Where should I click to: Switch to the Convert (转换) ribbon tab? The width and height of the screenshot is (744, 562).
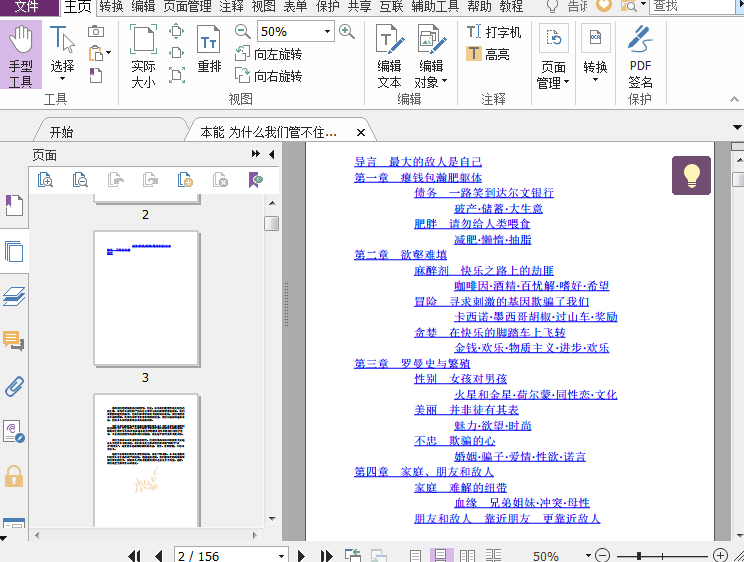[112, 6]
